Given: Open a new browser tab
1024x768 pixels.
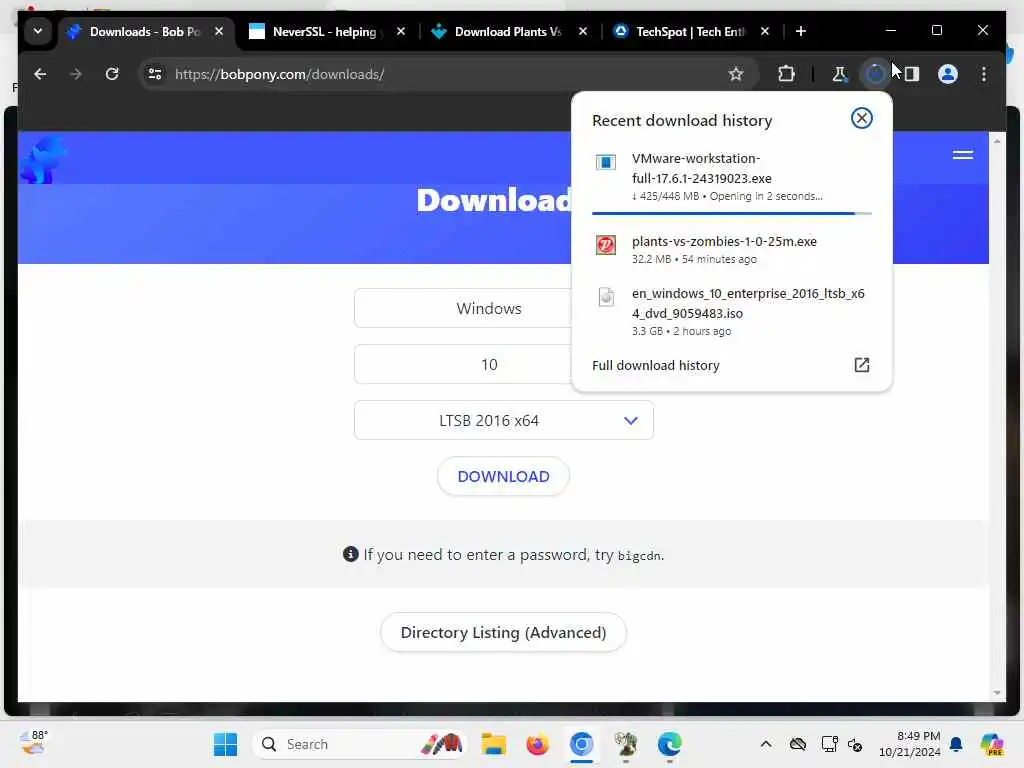Looking at the screenshot, I should tap(801, 31).
